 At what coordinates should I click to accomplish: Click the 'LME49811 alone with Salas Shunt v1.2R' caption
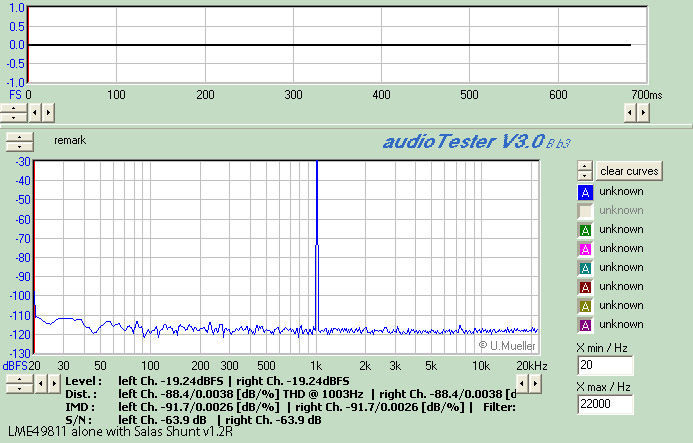point(120,432)
